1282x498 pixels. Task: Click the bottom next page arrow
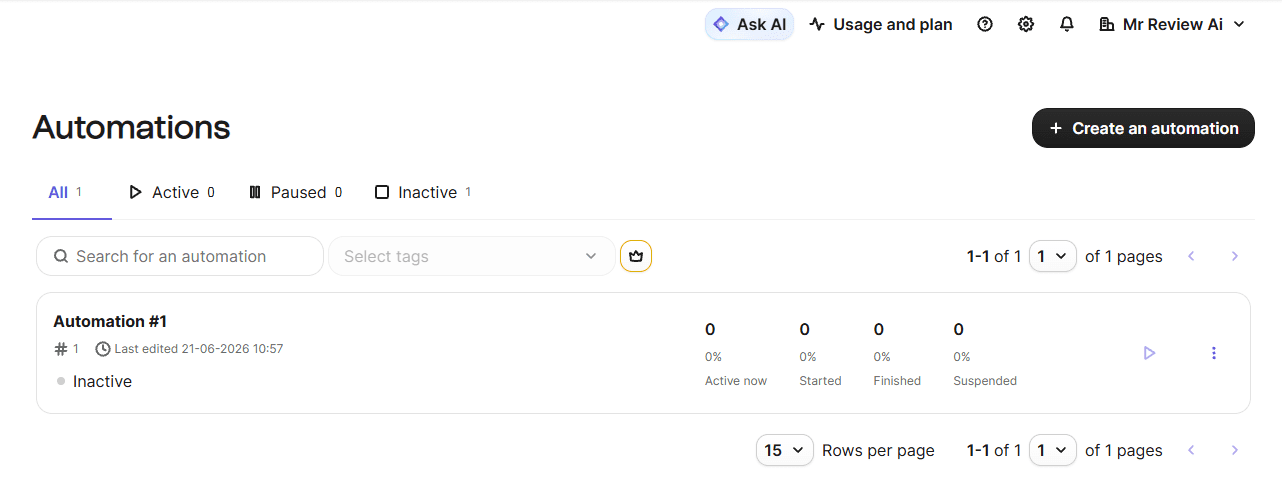pyautogui.click(x=1235, y=450)
